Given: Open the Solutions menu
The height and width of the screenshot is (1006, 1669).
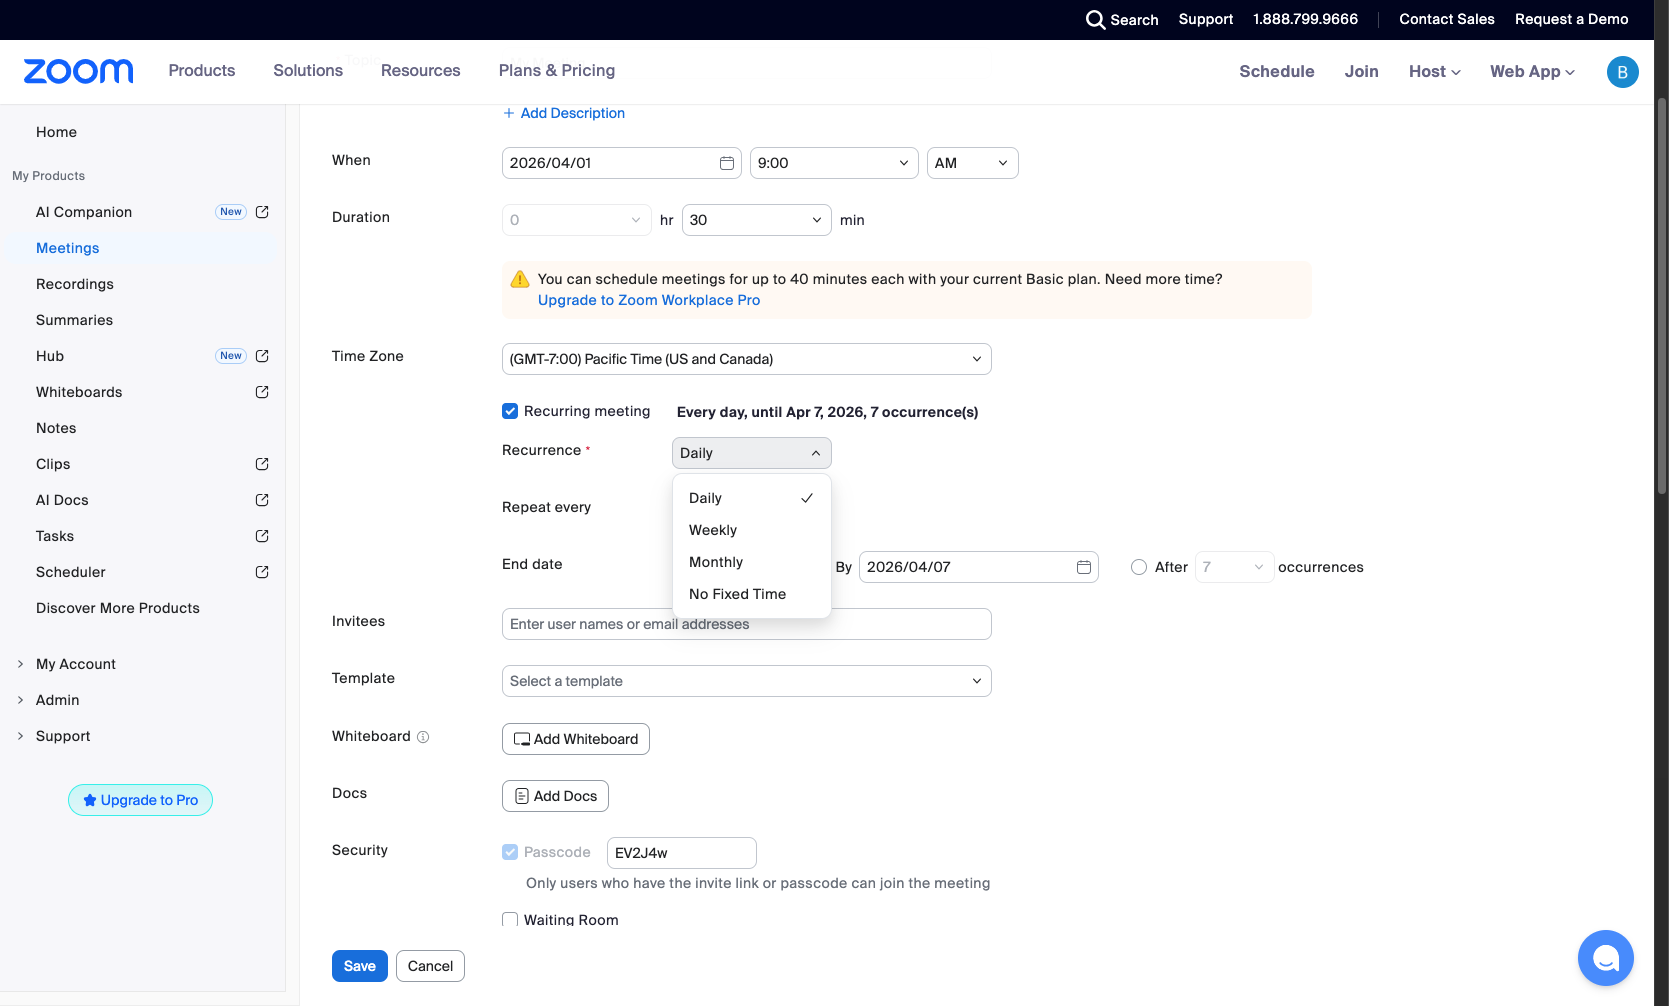Looking at the screenshot, I should point(308,71).
